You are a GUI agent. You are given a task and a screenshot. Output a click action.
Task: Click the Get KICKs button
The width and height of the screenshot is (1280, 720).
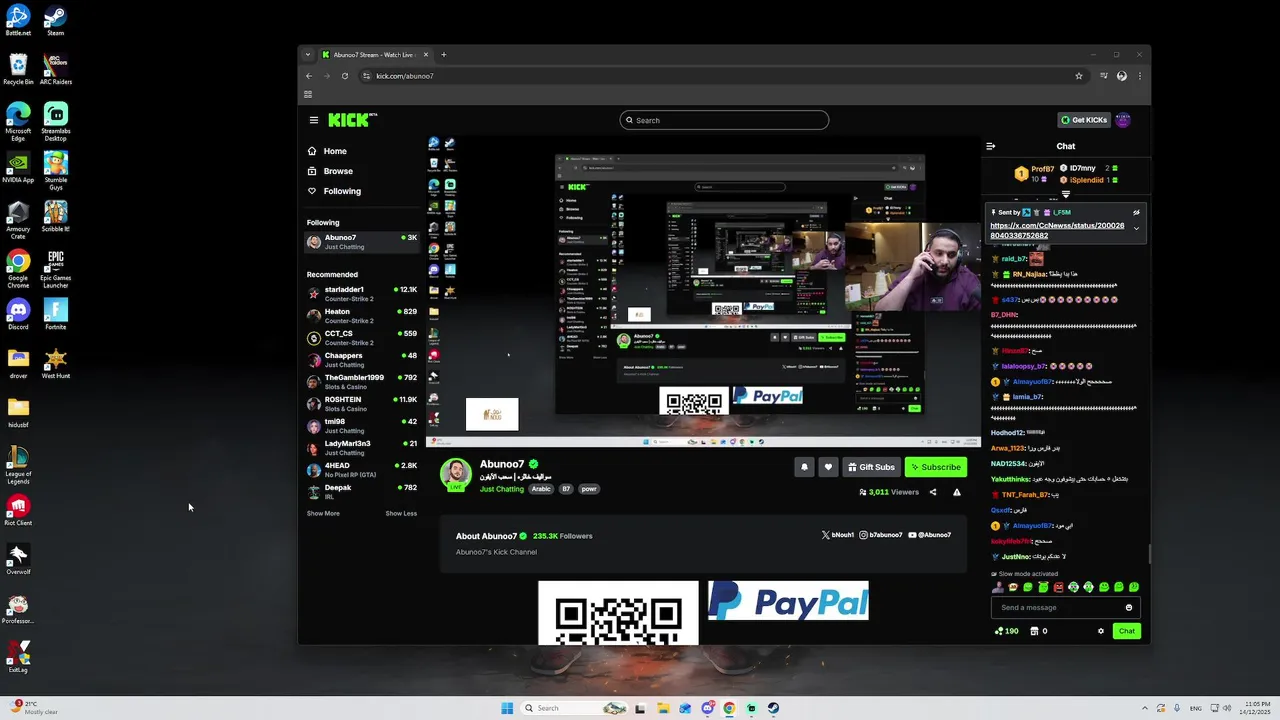(x=1084, y=120)
